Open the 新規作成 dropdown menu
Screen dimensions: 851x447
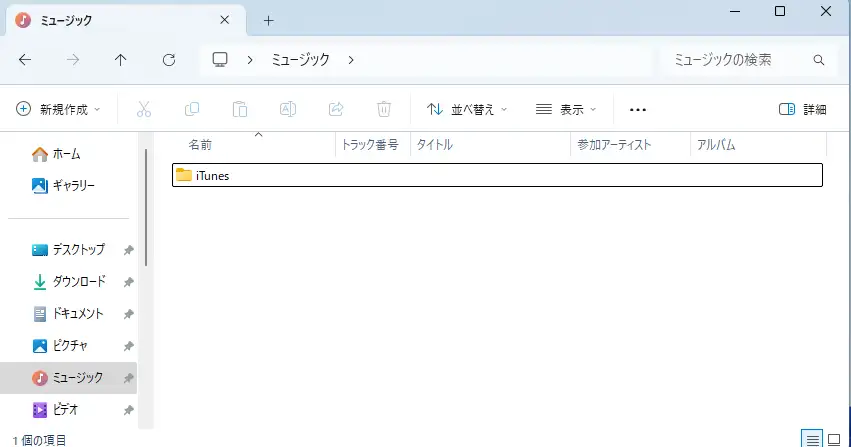pos(59,109)
